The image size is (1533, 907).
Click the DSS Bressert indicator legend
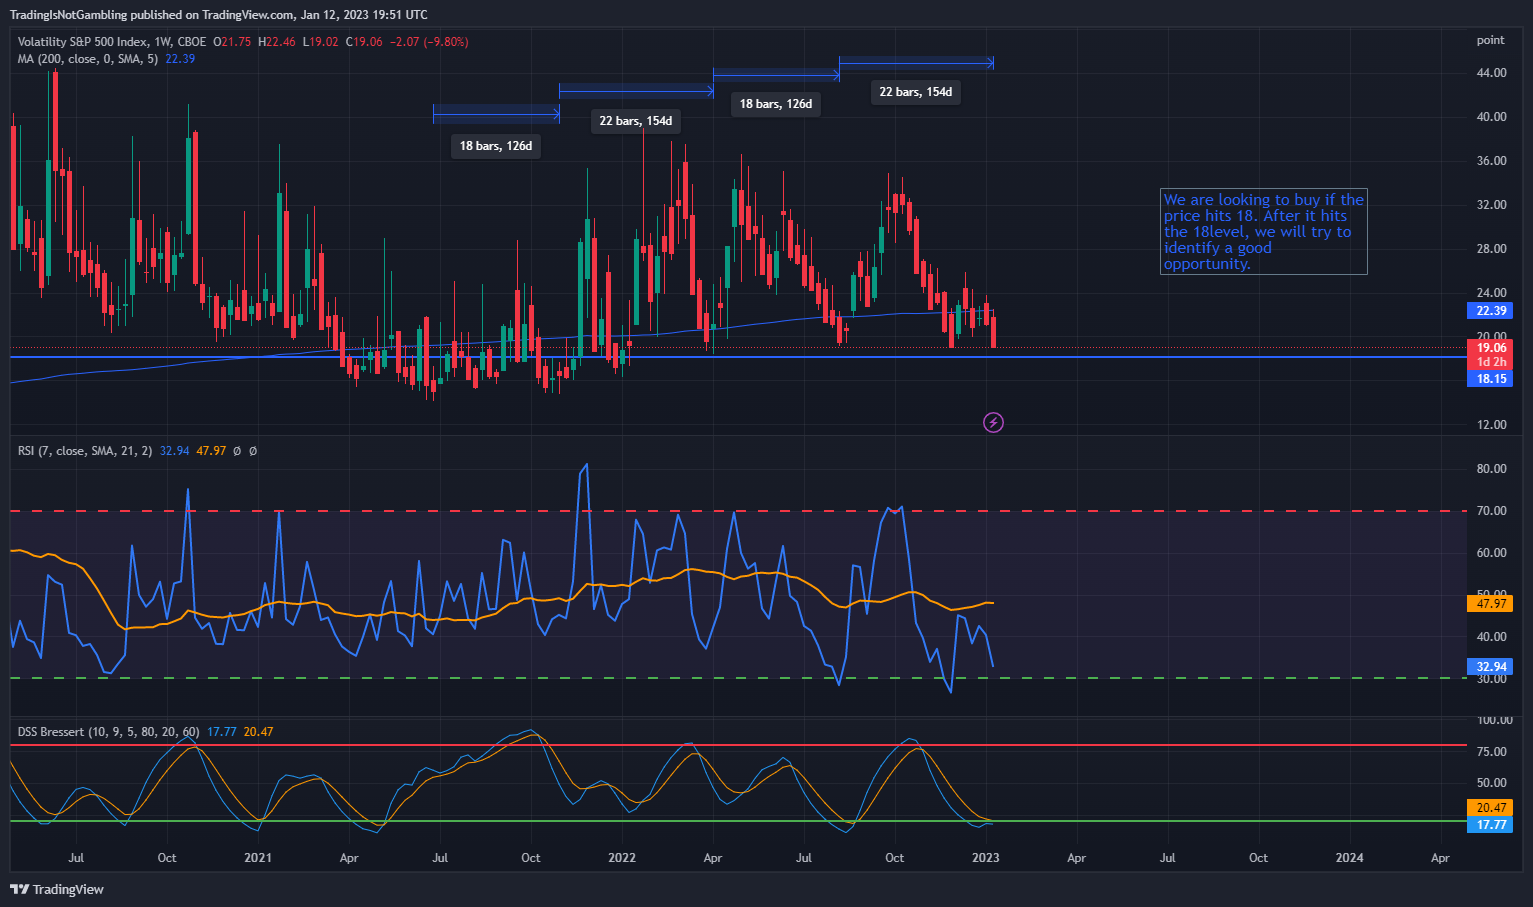point(108,732)
